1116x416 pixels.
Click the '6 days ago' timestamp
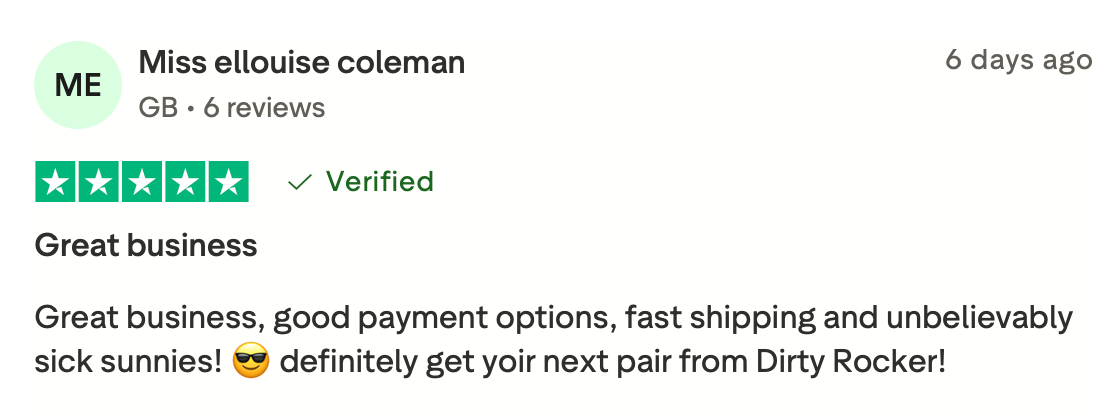pos(1018,60)
